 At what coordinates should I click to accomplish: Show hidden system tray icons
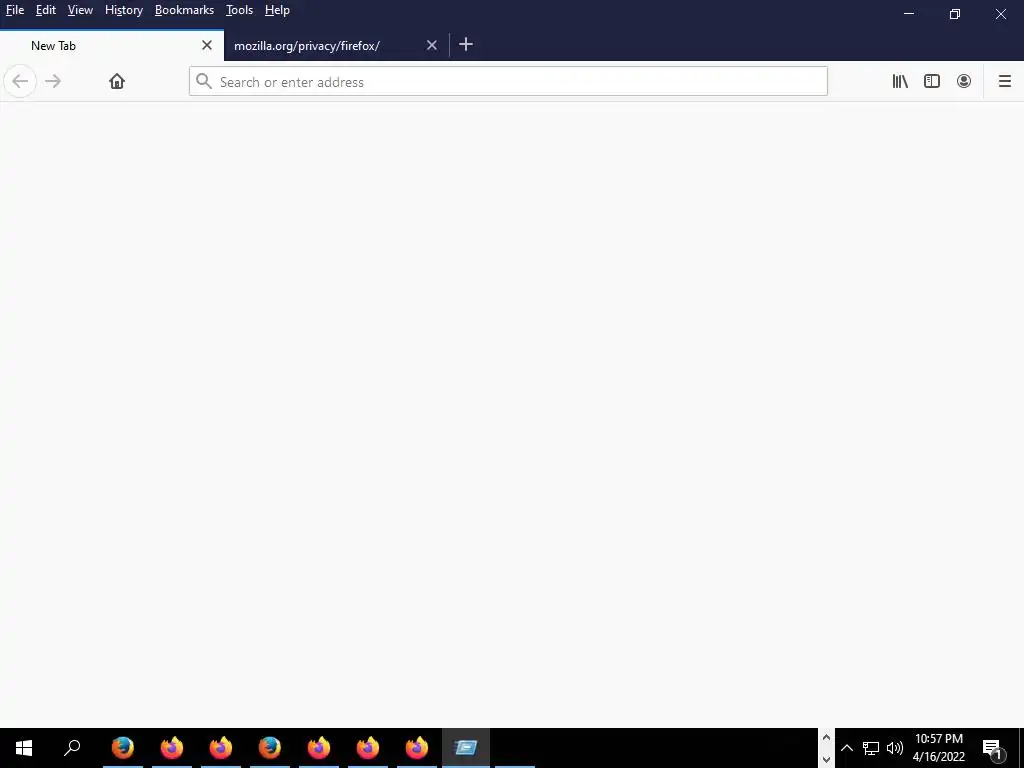(x=846, y=748)
